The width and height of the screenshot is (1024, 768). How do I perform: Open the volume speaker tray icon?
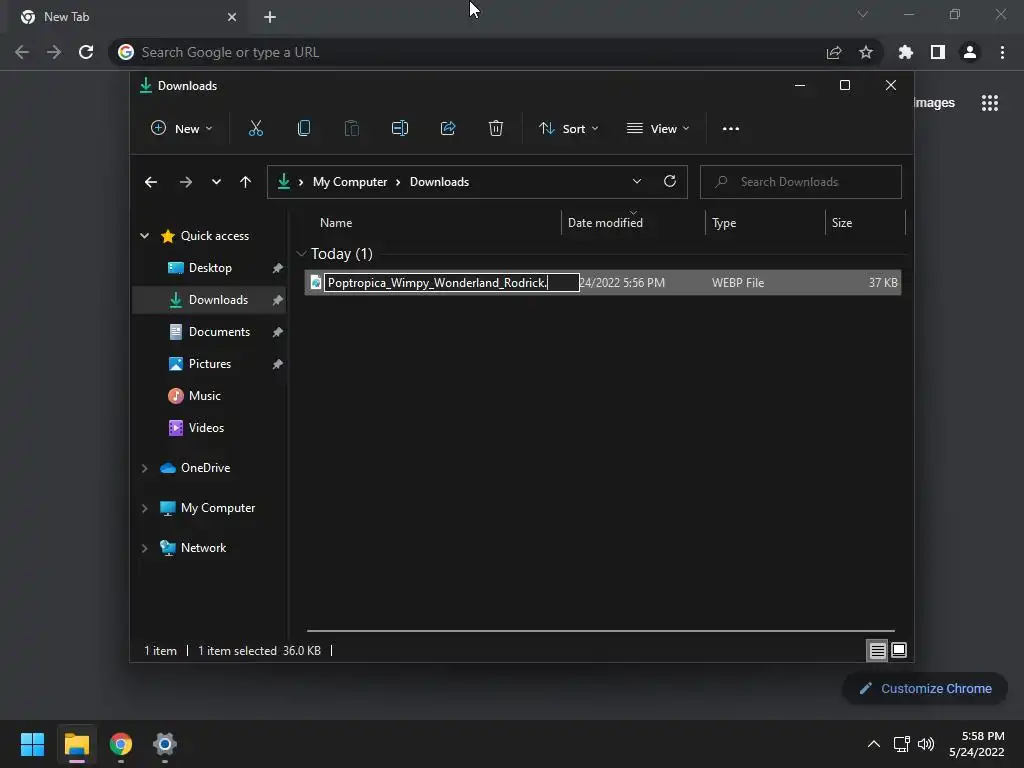tap(926, 744)
